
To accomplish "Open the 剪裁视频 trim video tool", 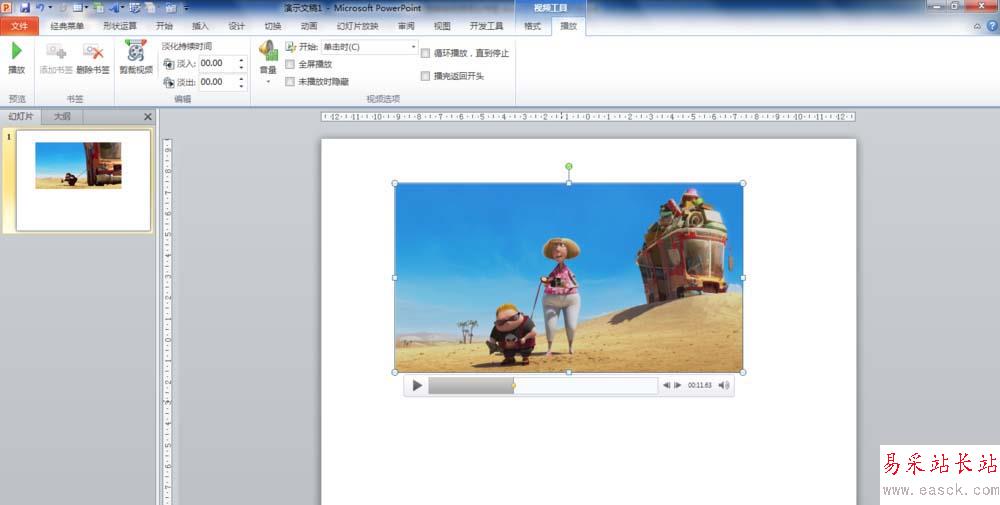I will (x=136, y=57).
